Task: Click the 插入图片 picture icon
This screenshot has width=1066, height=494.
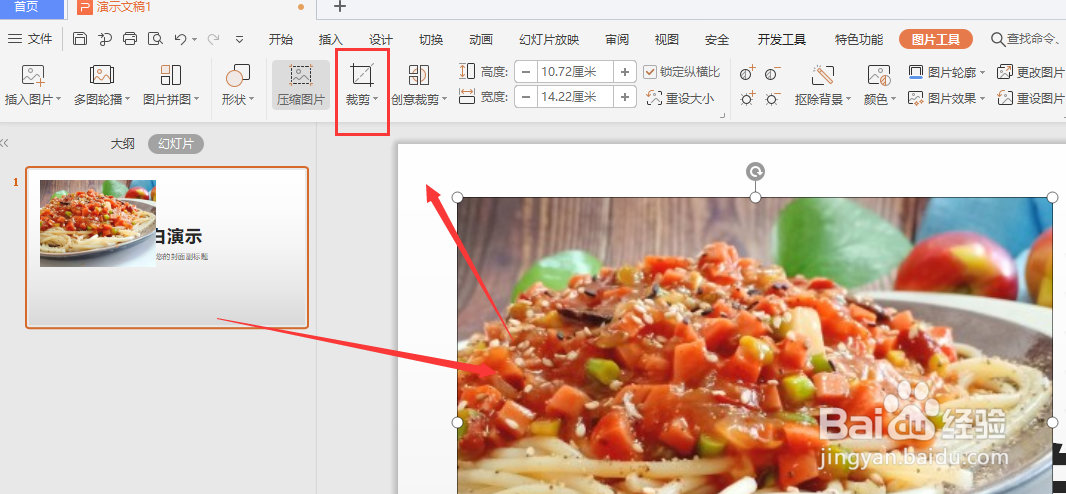Action: pyautogui.click(x=33, y=75)
